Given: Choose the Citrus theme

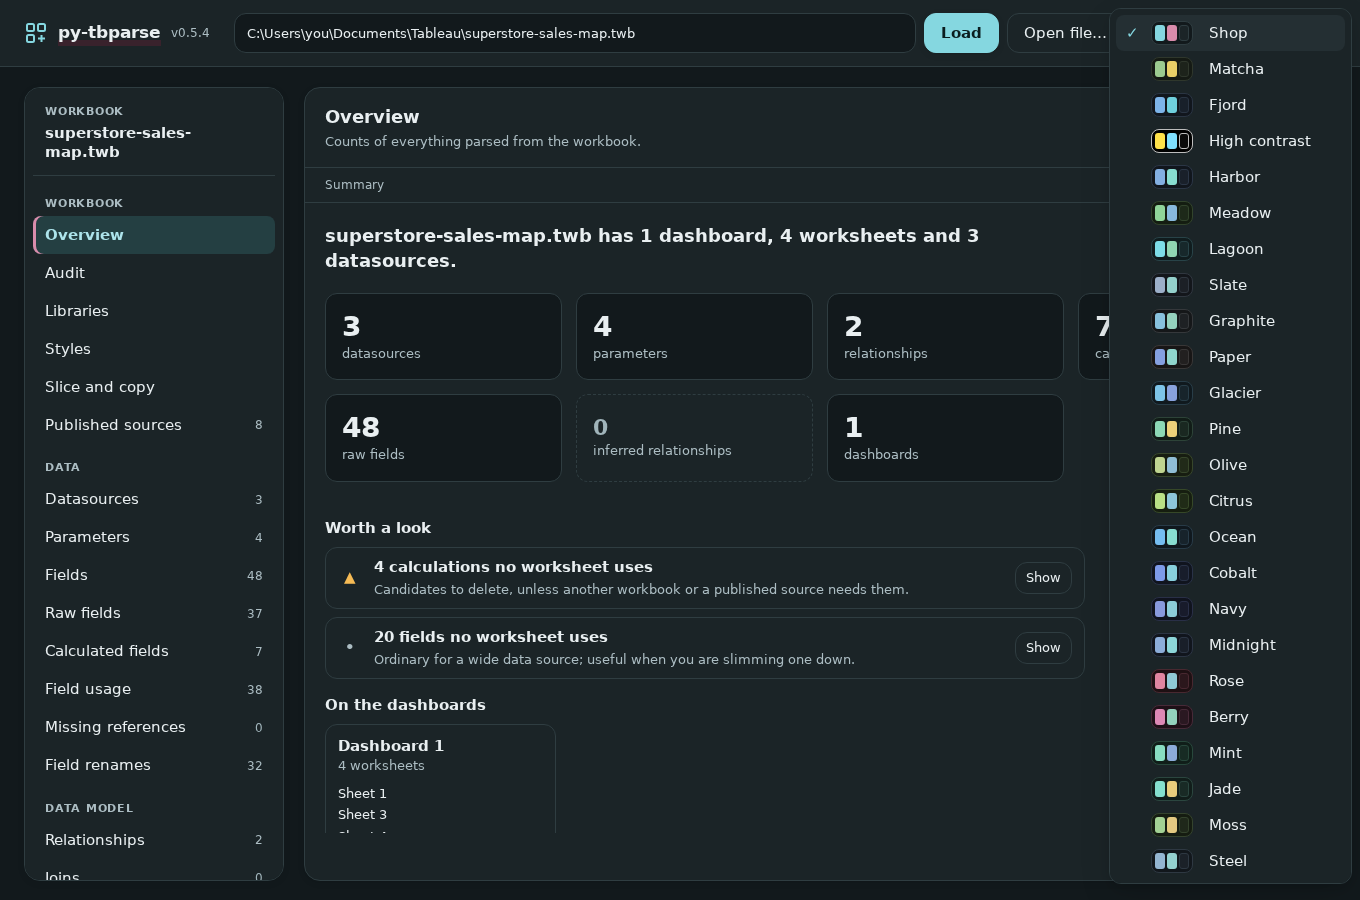Looking at the screenshot, I should [1230, 501].
